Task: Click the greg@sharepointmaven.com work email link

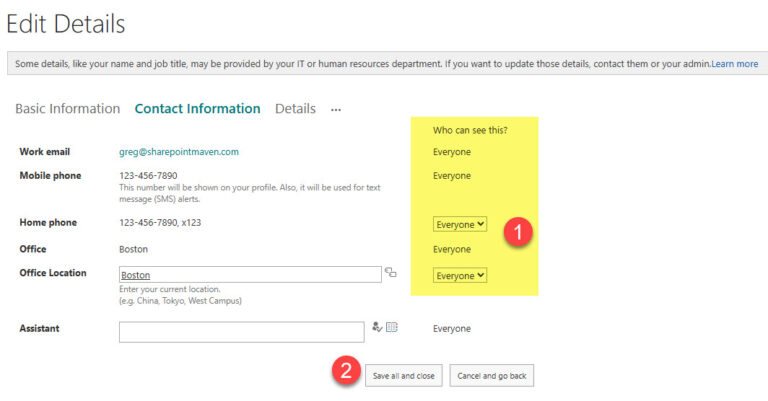Action: (x=179, y=152)
